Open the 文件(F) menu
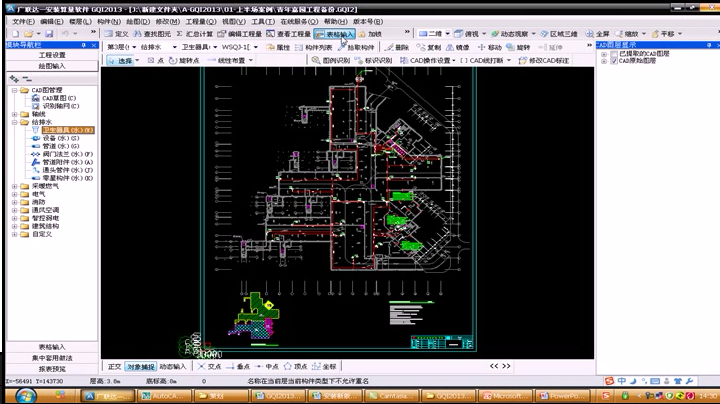 click(23, 22)
